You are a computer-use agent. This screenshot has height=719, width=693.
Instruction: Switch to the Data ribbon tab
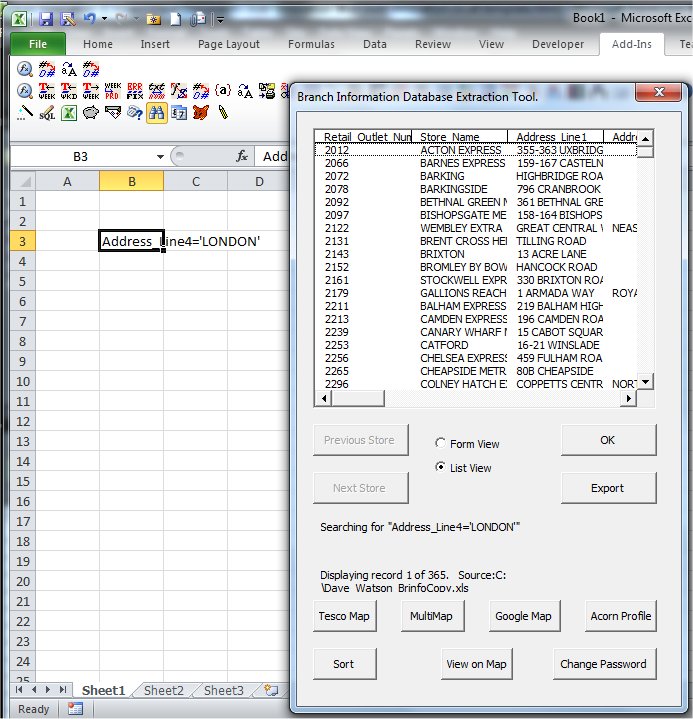point(375,44)
